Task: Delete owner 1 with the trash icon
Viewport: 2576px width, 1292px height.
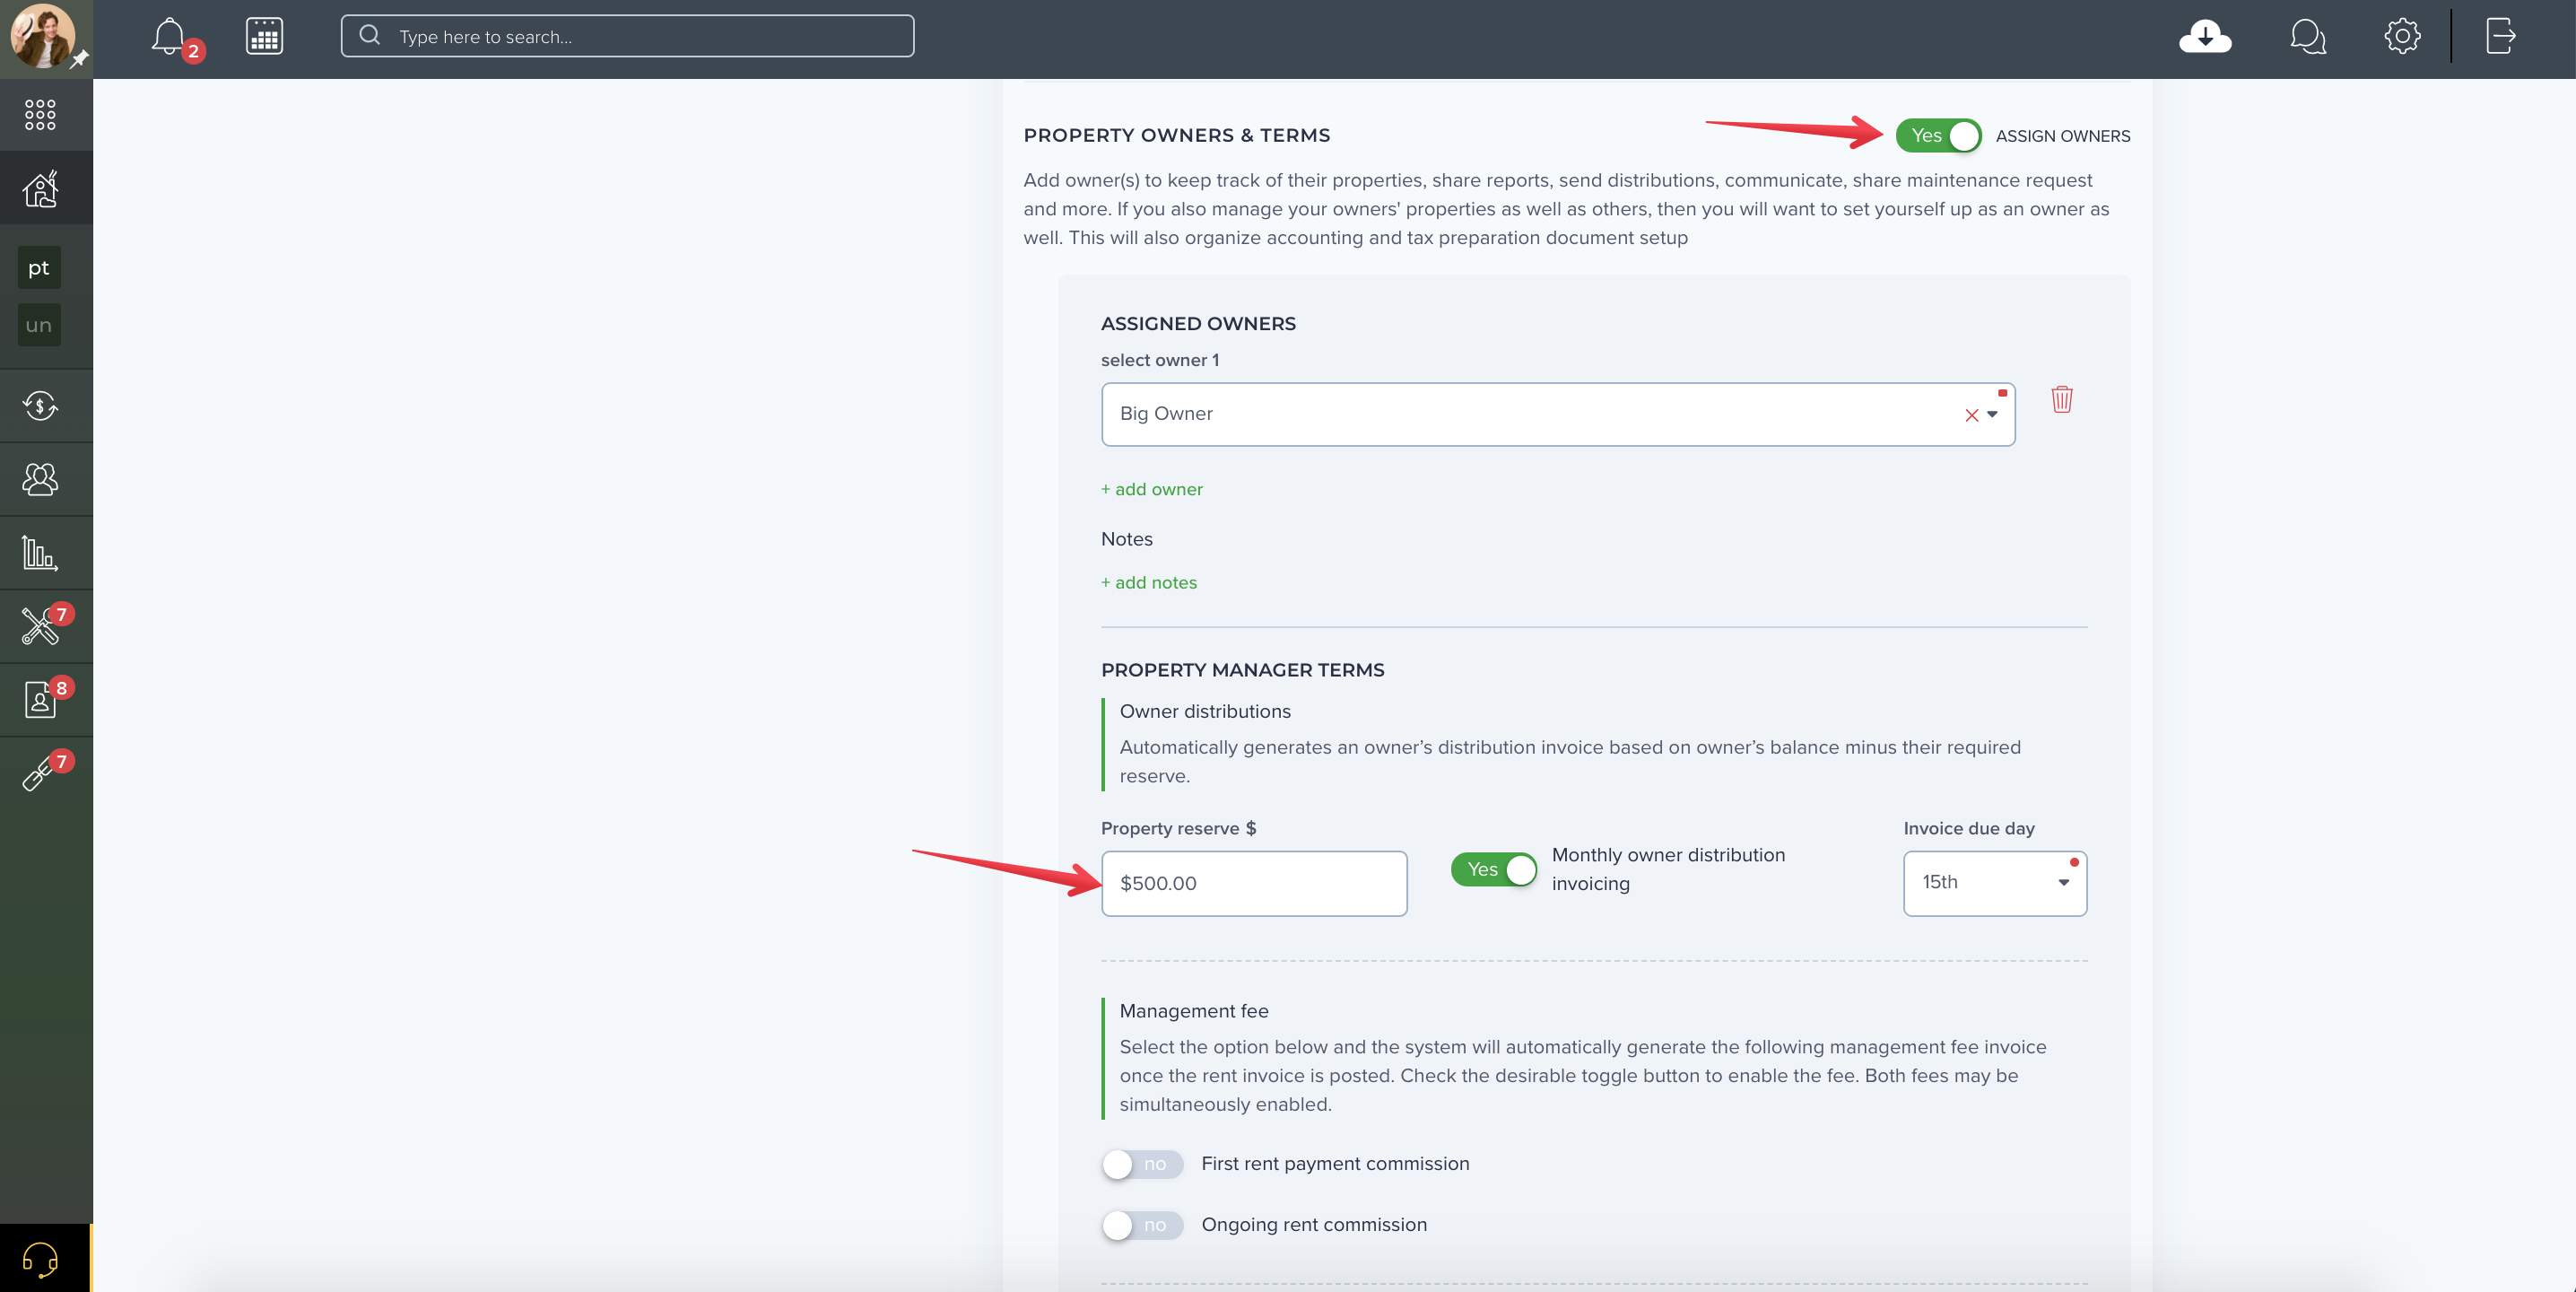Action: (x=2062, y=400)
